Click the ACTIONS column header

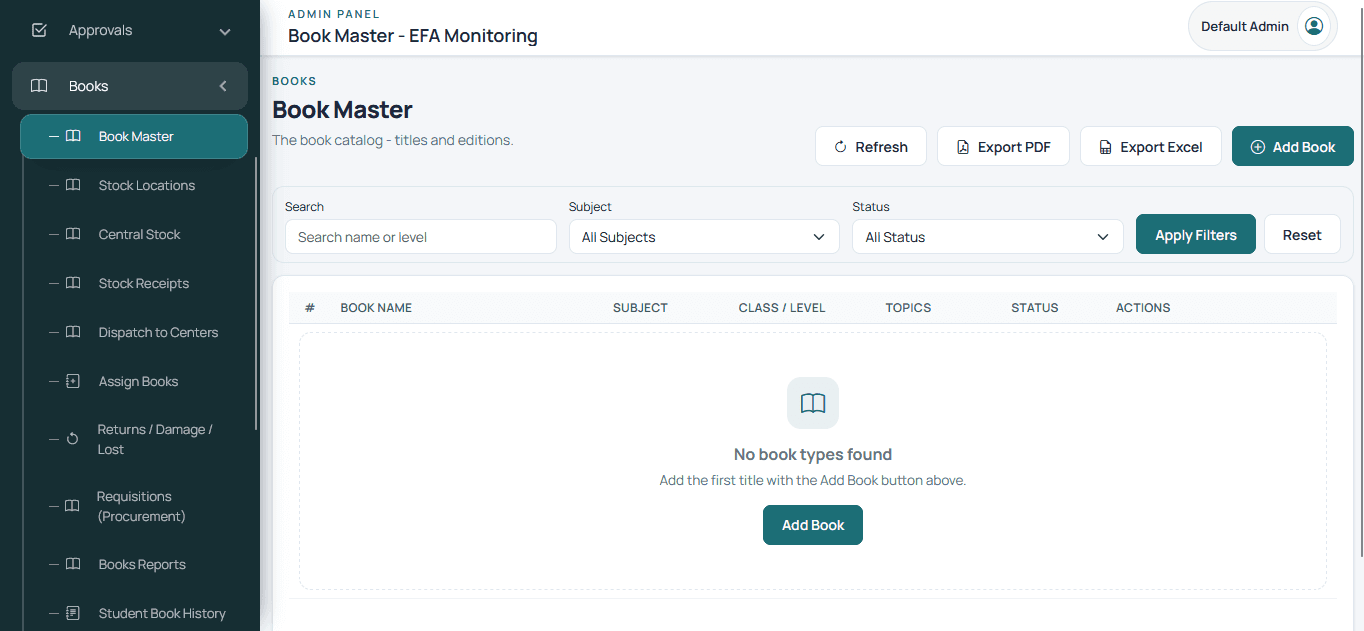[1143, 308]
